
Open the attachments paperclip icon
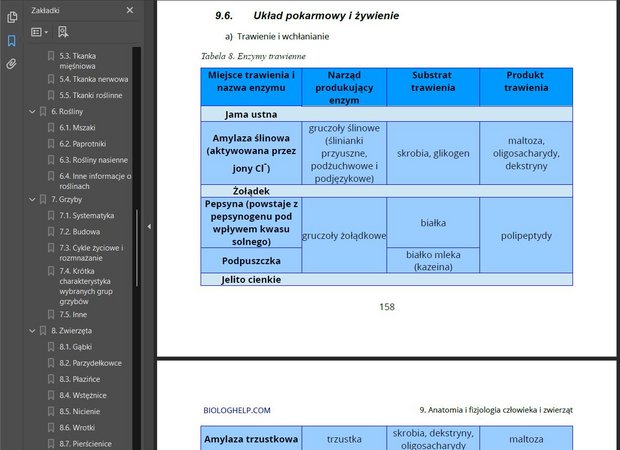click(11, 64)
